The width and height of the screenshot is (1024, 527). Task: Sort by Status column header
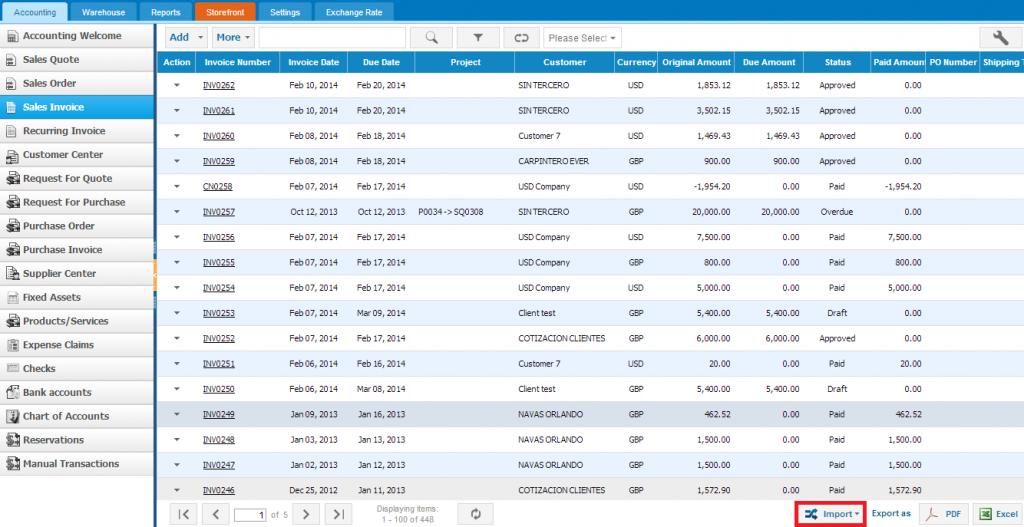[837, 63]
